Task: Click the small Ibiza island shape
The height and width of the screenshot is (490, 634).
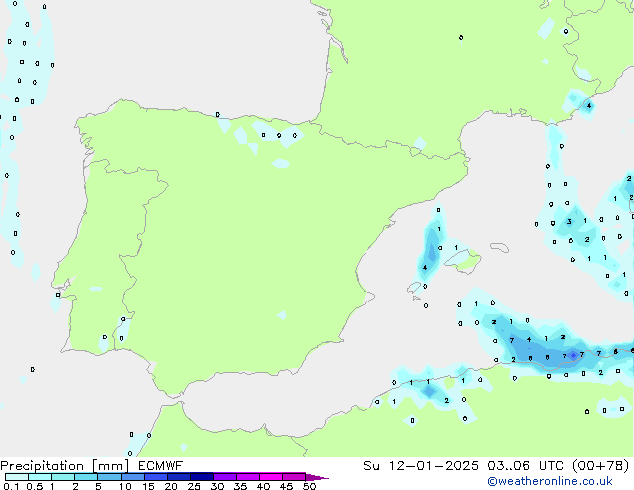Action: tap(415, 288)
